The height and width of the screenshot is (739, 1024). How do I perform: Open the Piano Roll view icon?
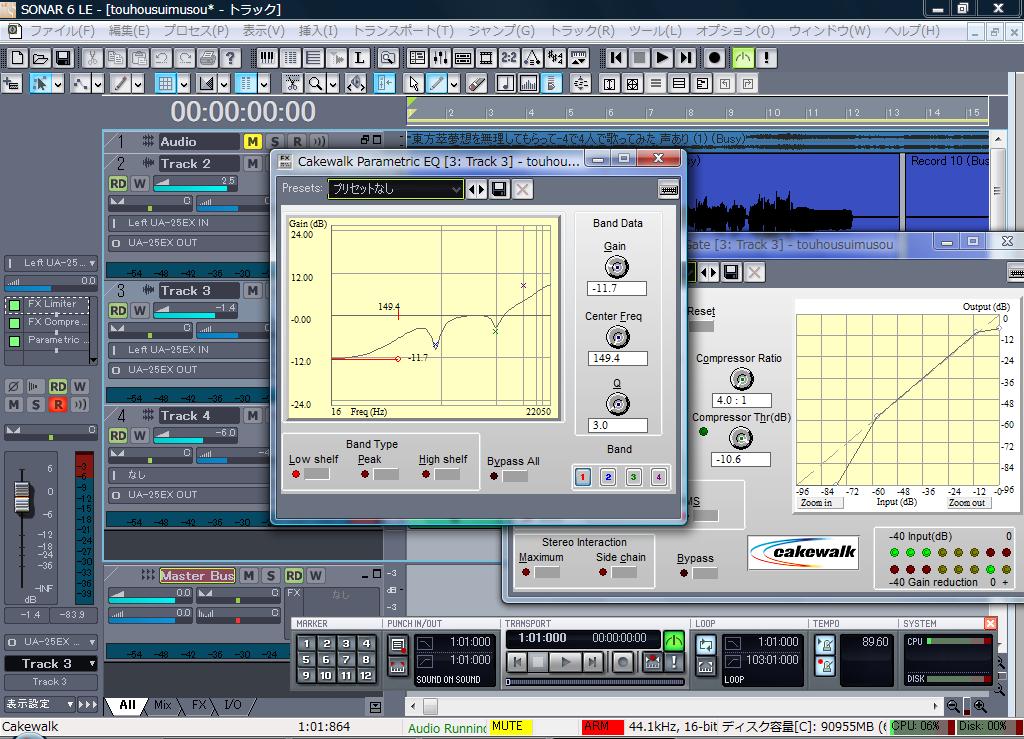(267, 58)
